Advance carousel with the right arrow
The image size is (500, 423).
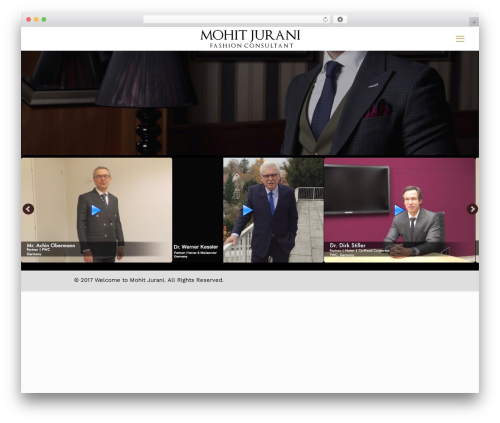coord(472,209)
